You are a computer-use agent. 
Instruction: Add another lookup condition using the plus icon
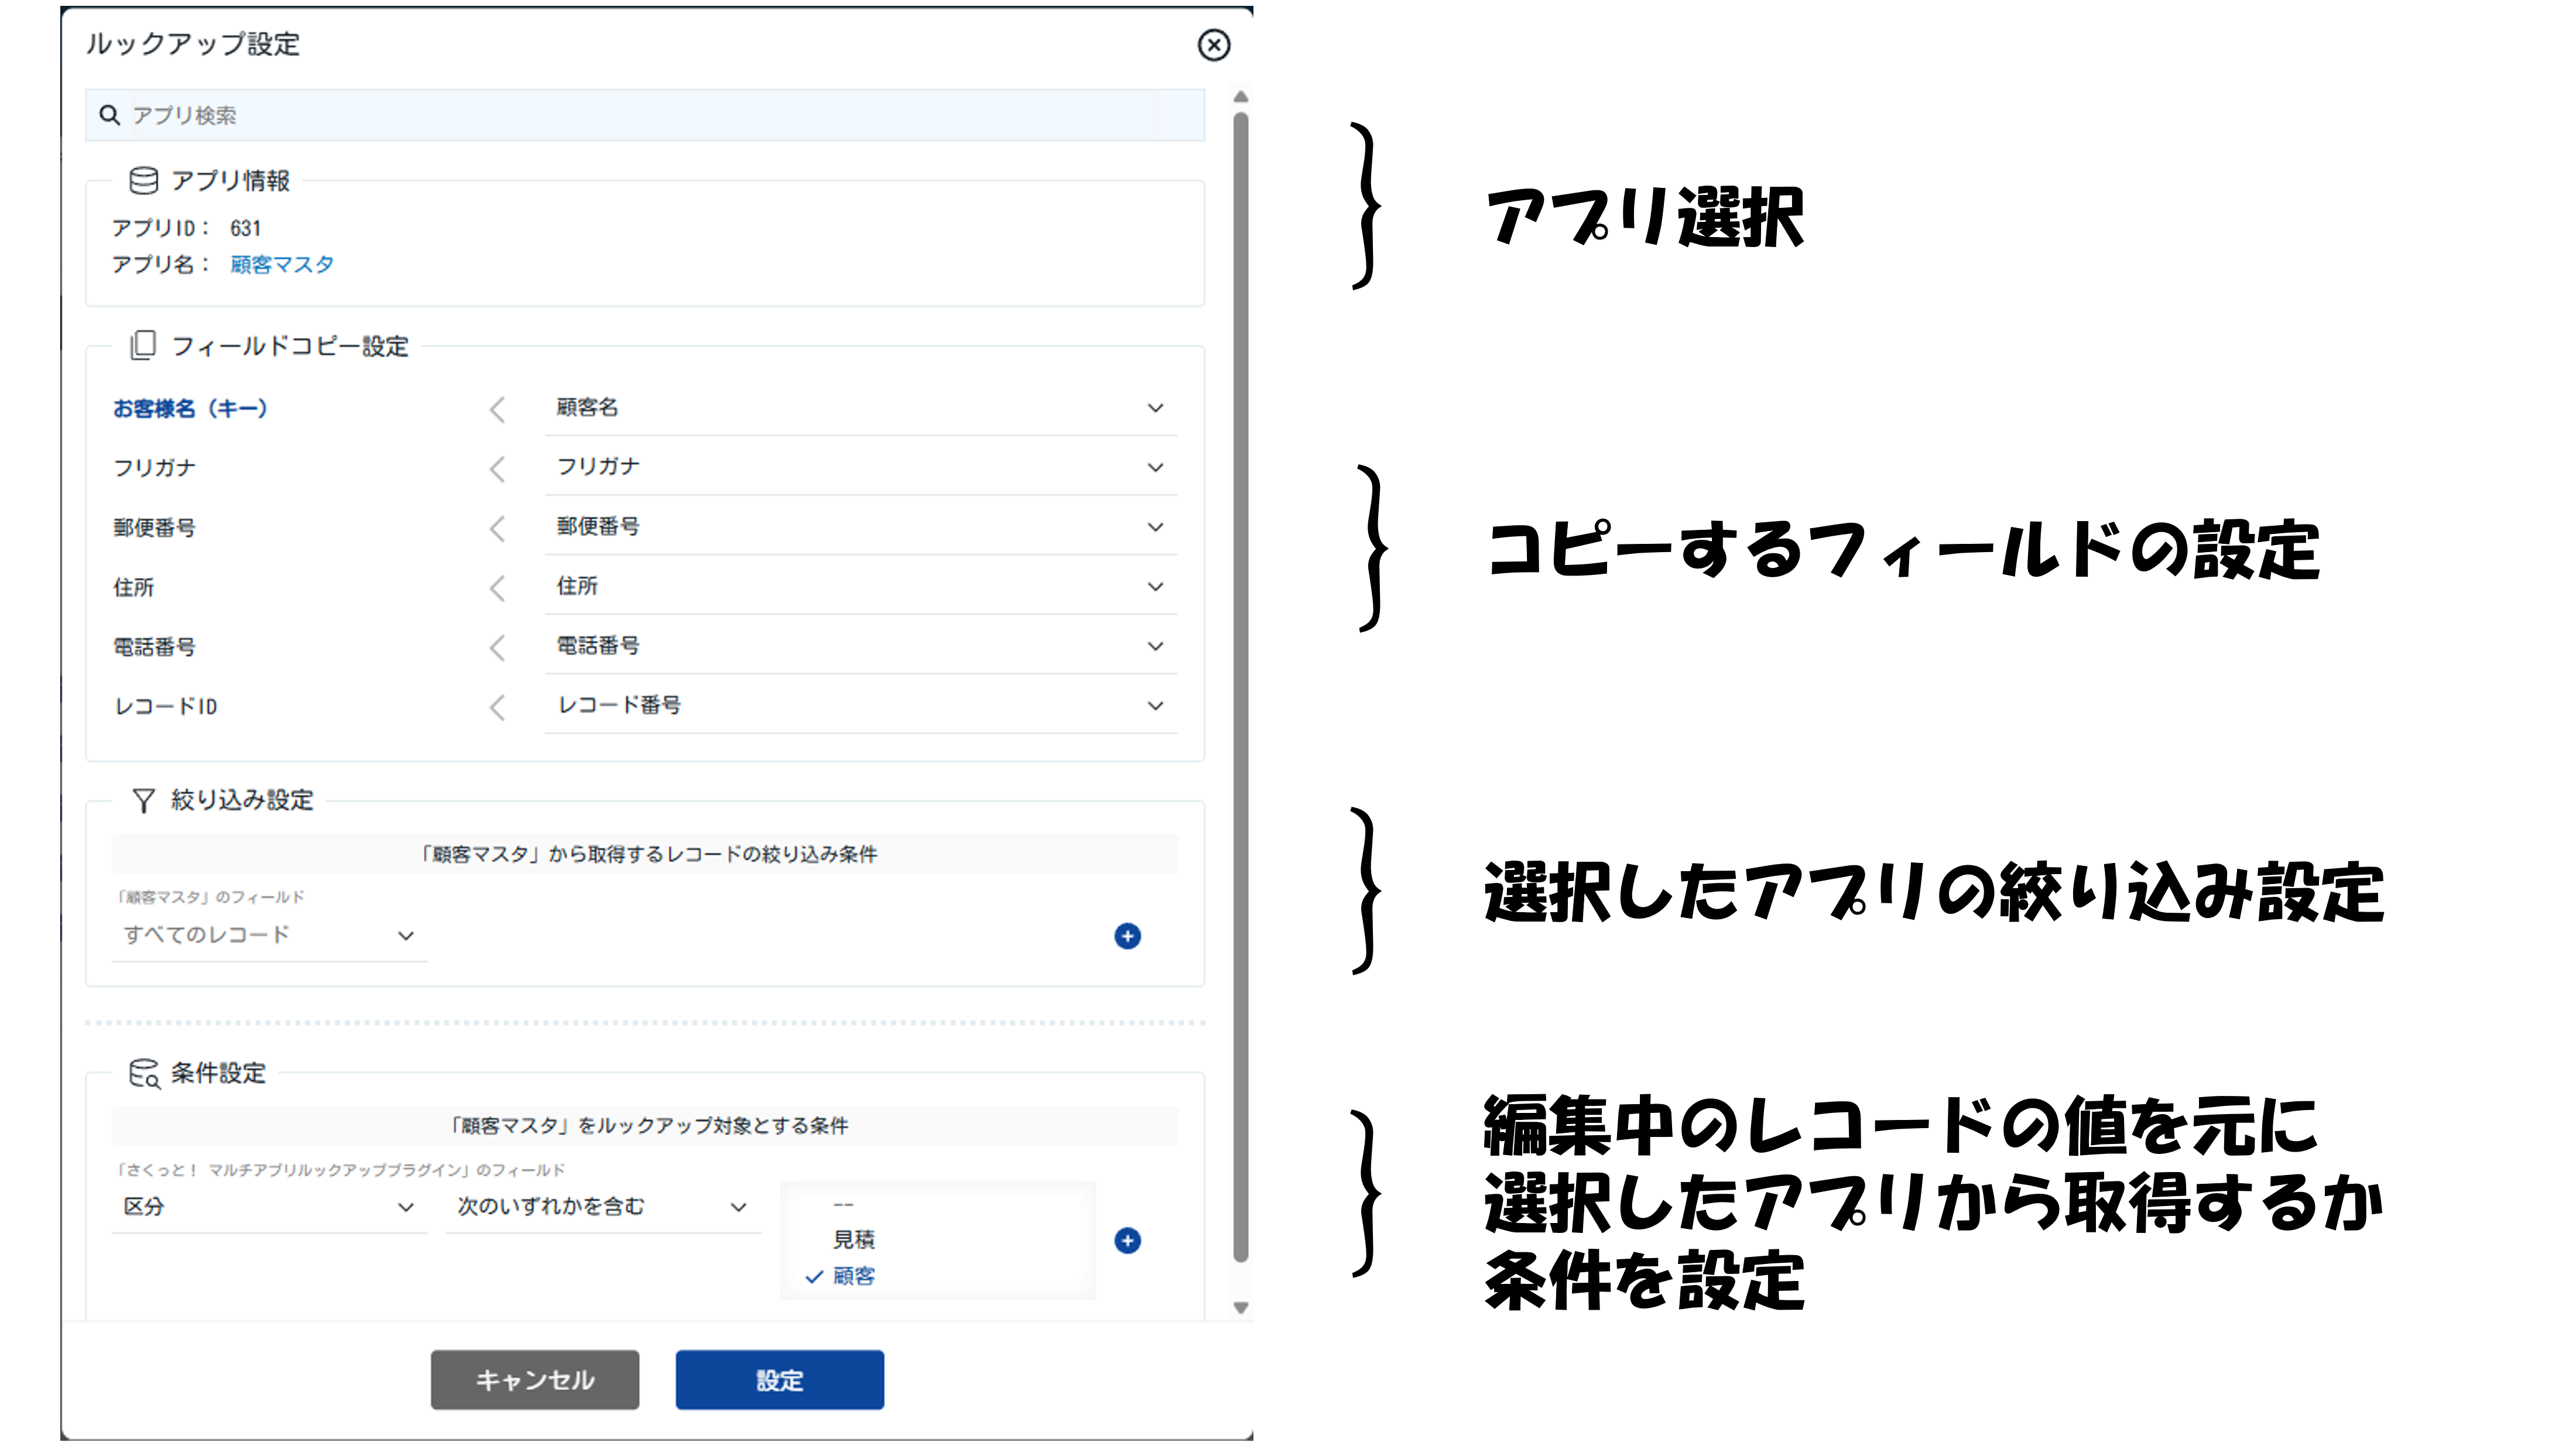pos(1127,1240)
